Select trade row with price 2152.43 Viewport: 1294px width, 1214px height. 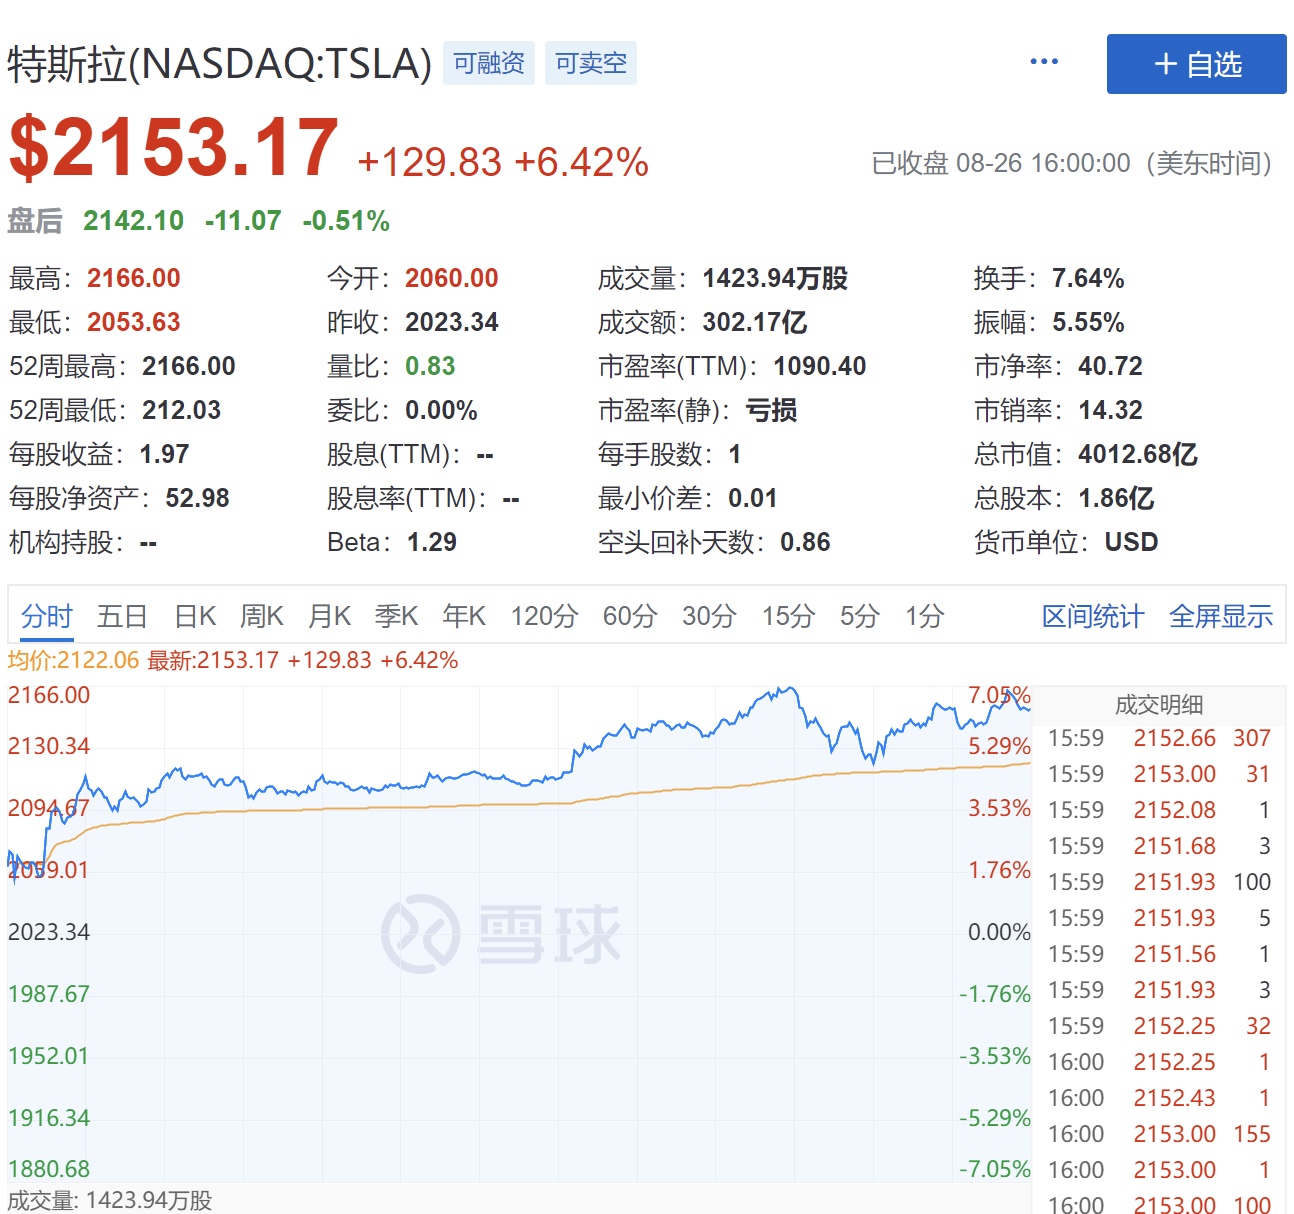tap(1159, 1098)
